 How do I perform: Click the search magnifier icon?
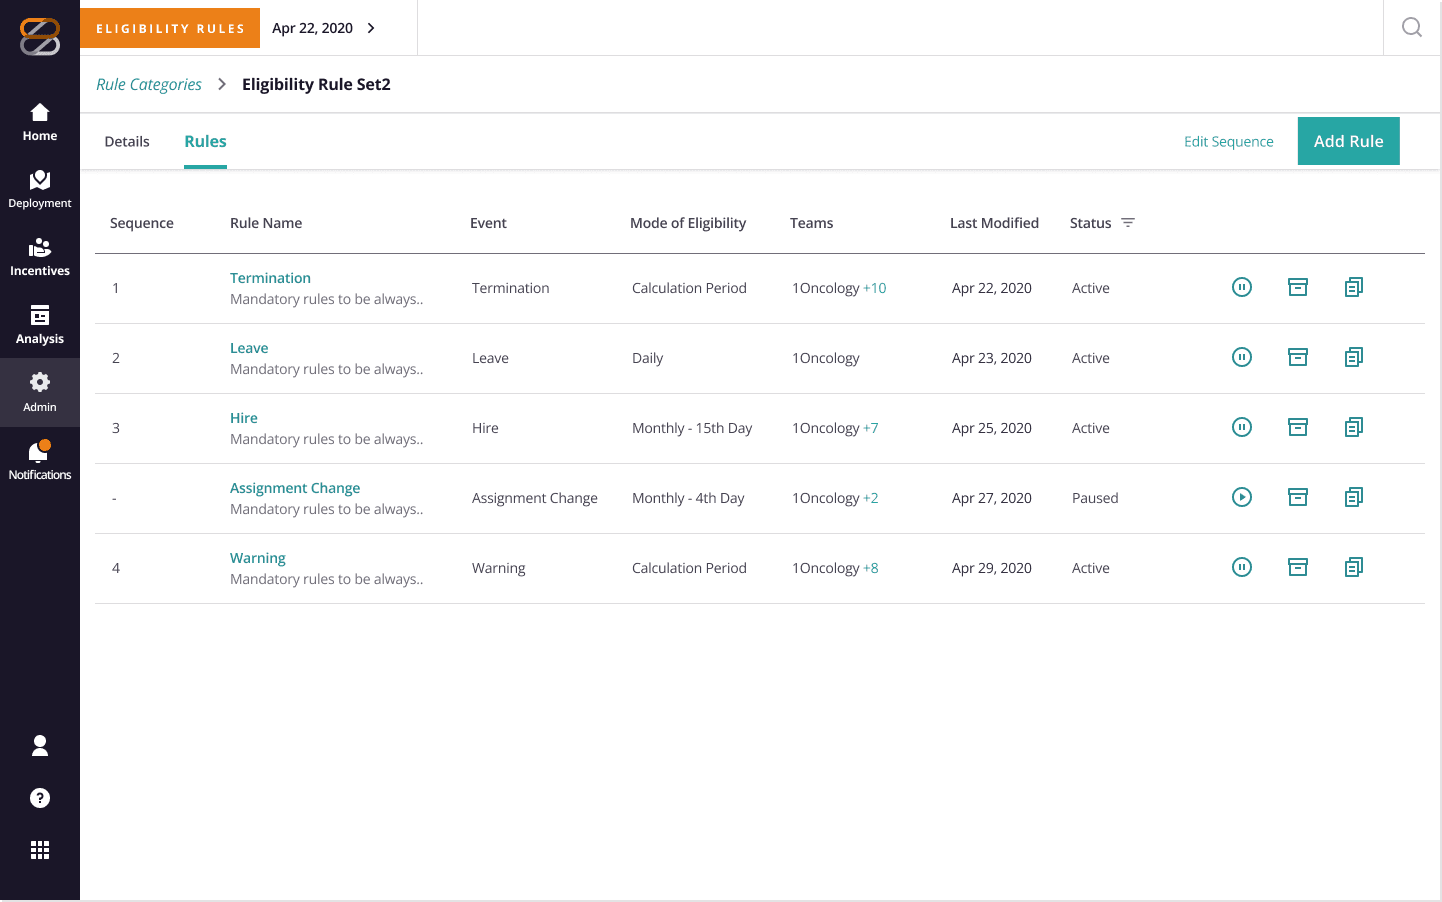(1412, 27)
